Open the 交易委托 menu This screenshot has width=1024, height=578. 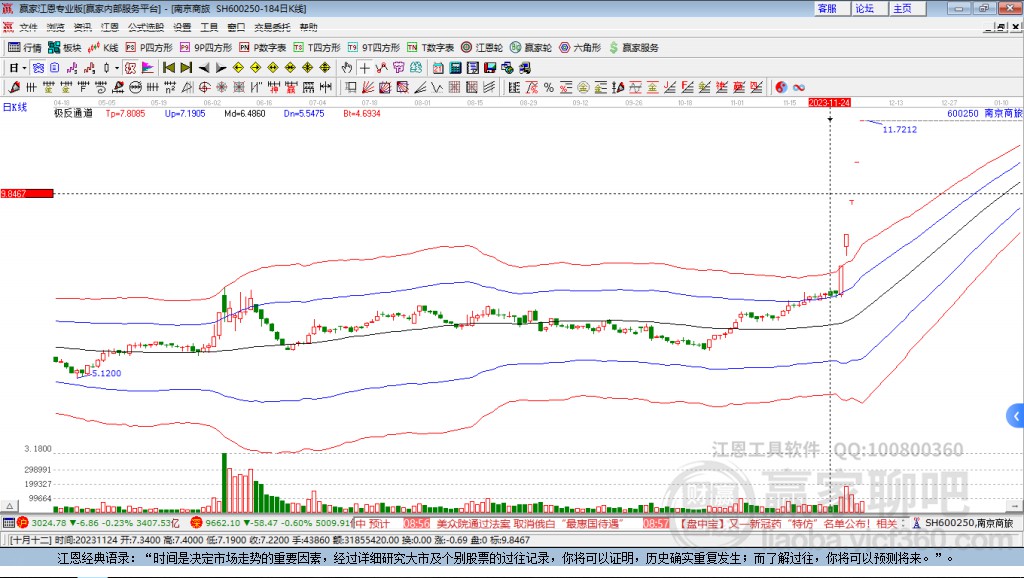pyautogui.click(x=272, y=27)
